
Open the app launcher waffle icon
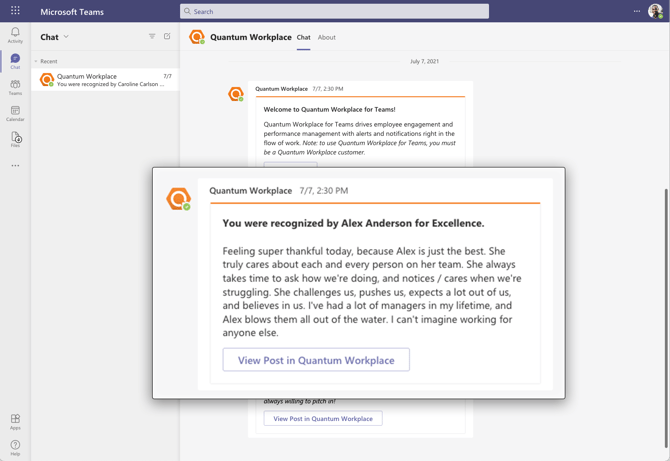(15, 10)
